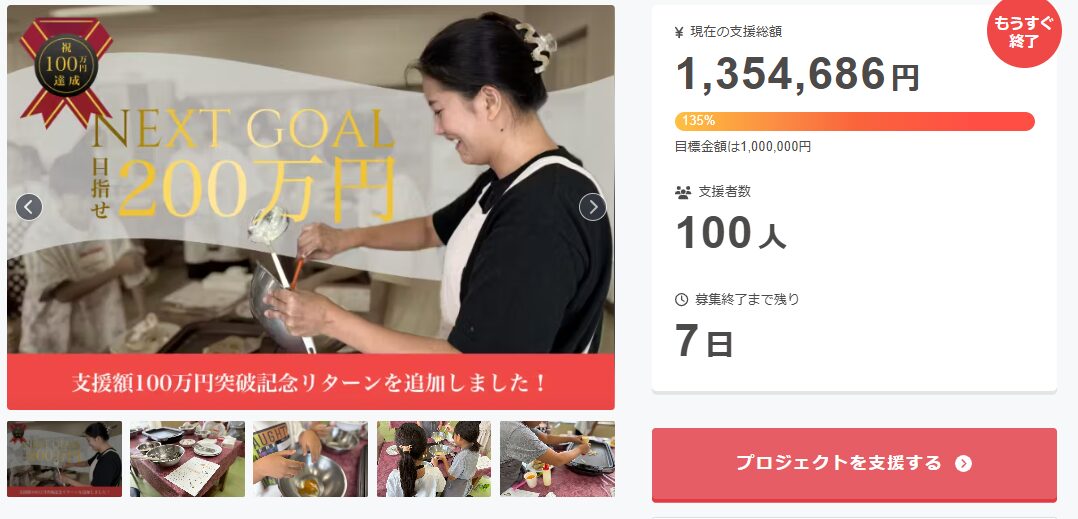
Task: Click the red もうすぐ終了 badge
Action: (x=1023, y=33)
